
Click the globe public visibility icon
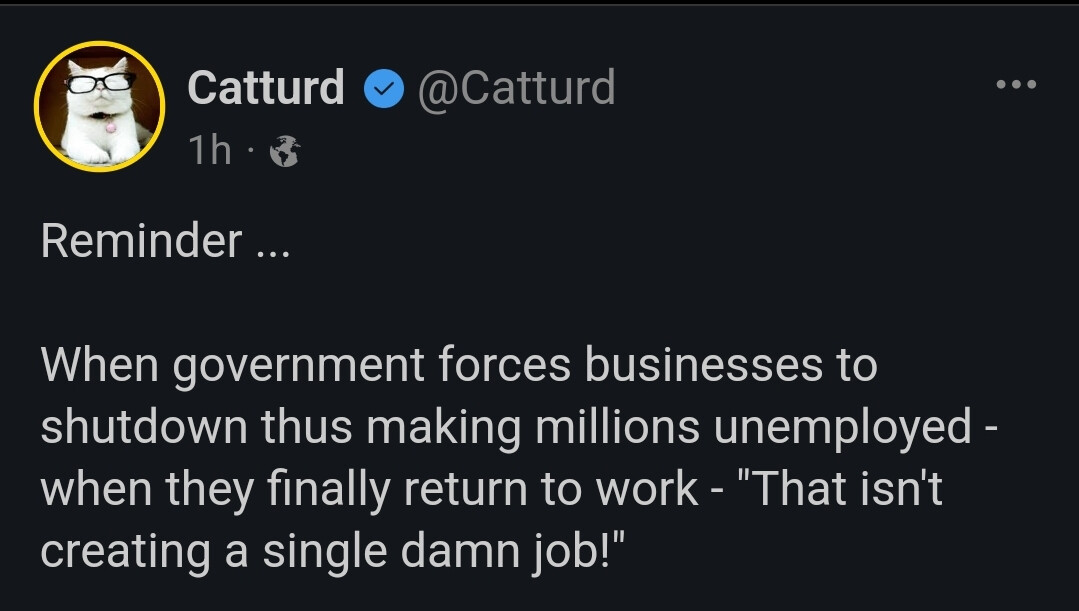(x=285, y=151)
